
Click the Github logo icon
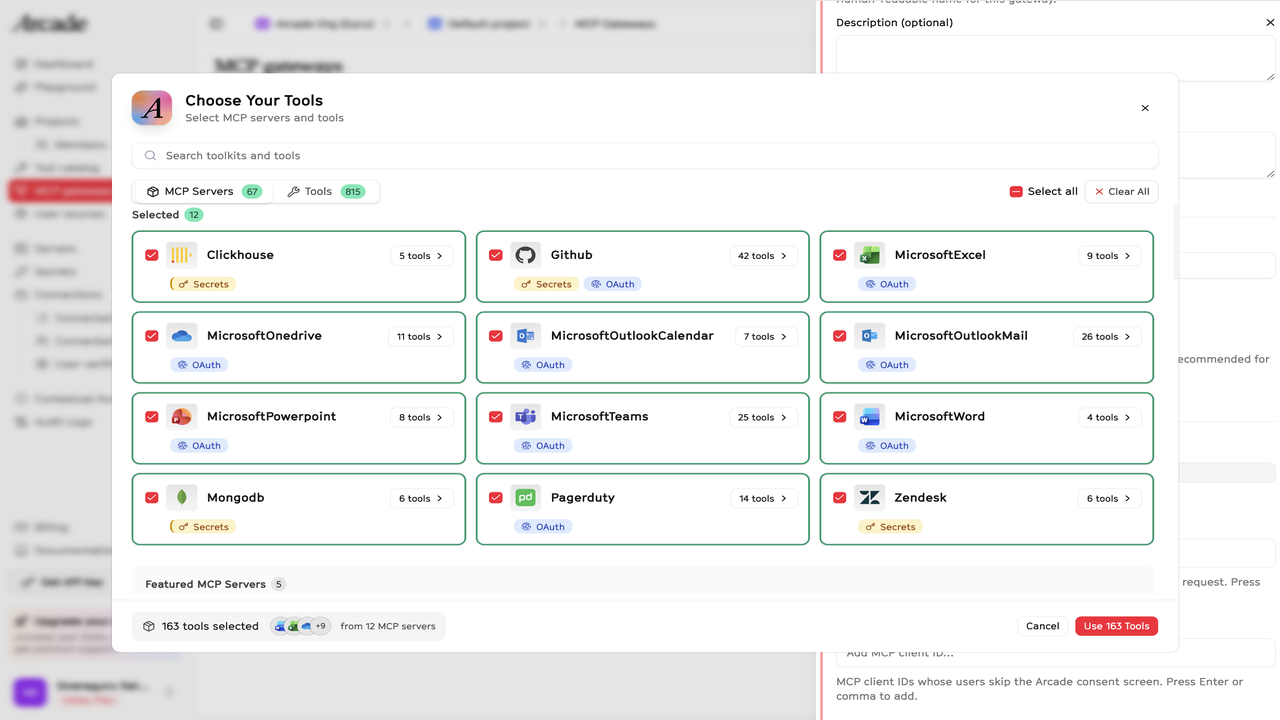click(525, 255)
